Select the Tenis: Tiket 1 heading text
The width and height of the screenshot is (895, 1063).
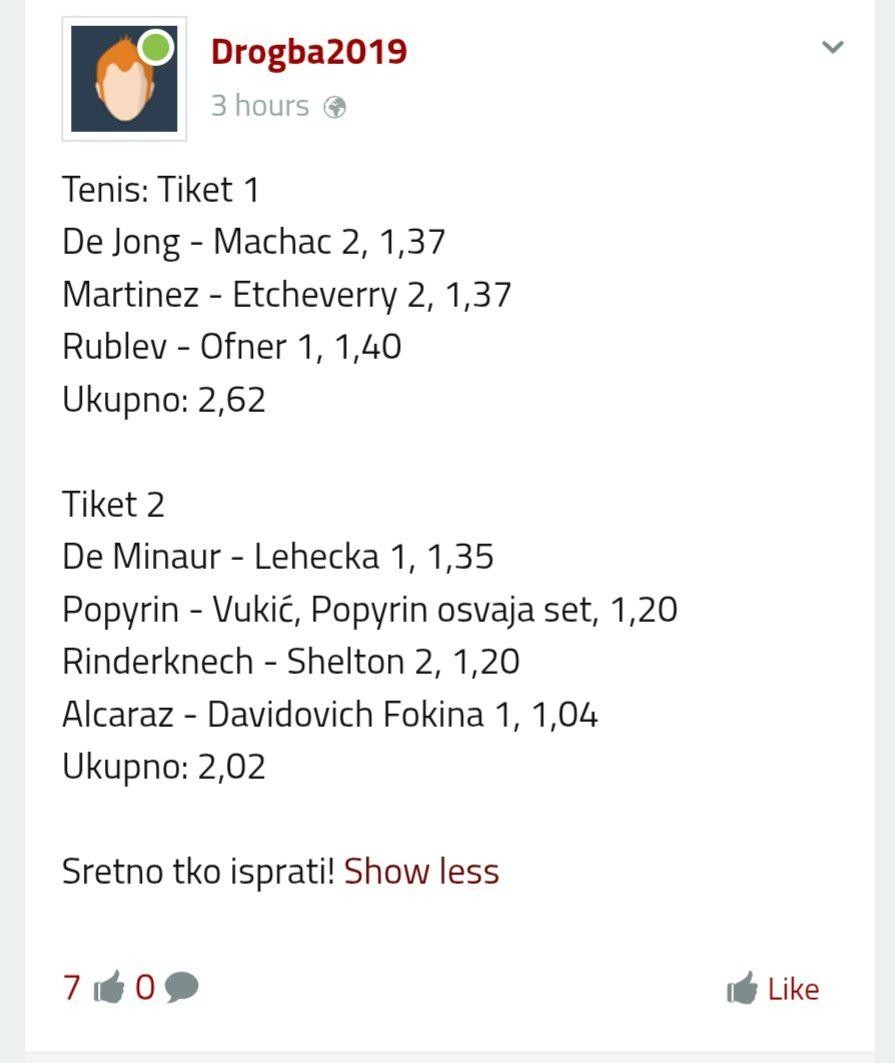(x=161, y=189)
